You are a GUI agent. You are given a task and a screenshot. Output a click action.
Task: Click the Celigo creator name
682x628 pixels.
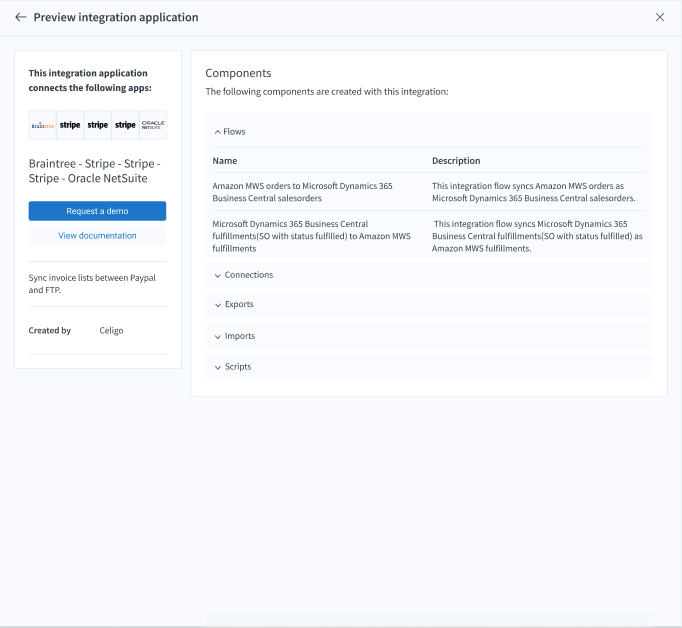(x=111, y=331)
